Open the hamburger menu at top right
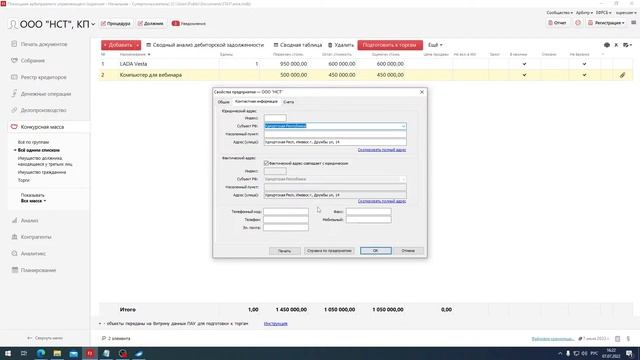Viewport: 640px width, 360px height. click(x=633, y=23)
